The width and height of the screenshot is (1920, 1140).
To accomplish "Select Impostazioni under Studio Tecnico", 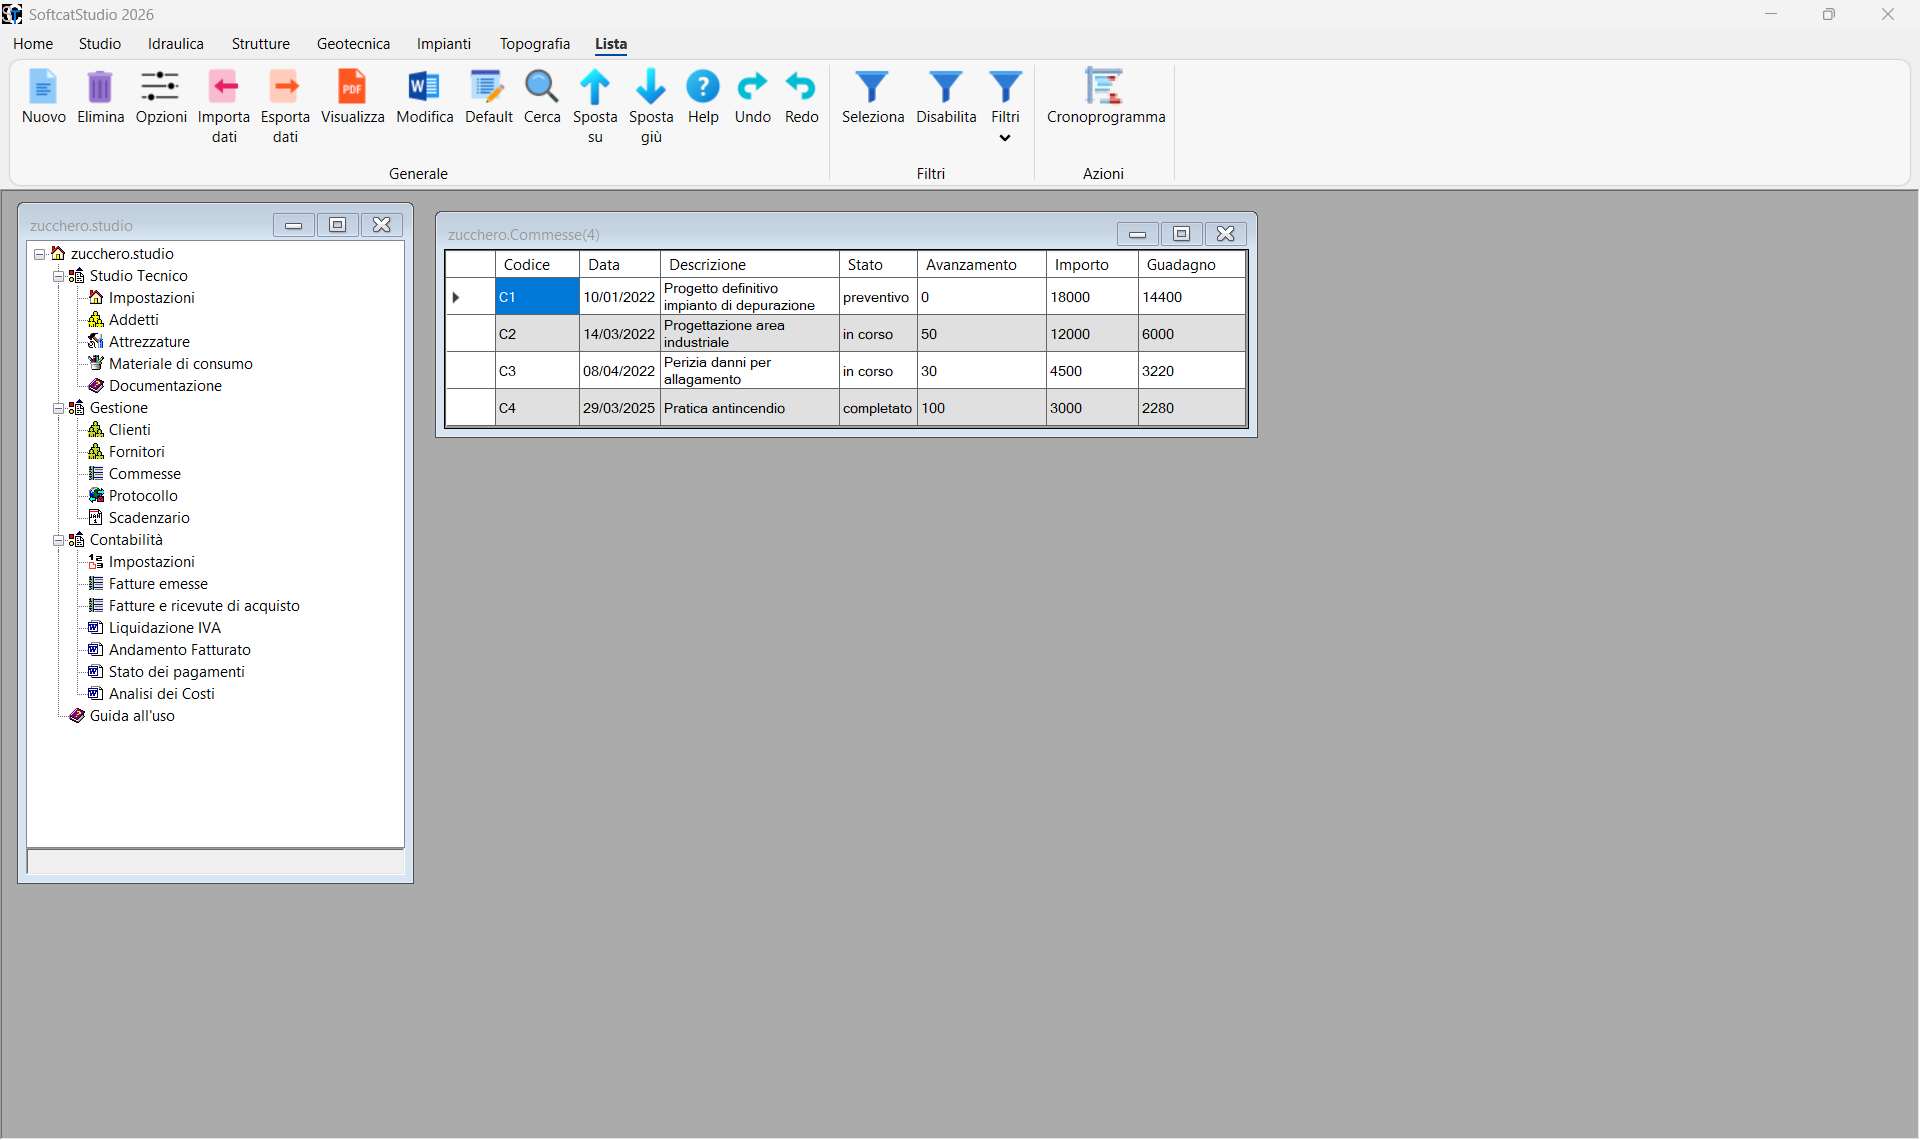I will click(x=151, y=298).
